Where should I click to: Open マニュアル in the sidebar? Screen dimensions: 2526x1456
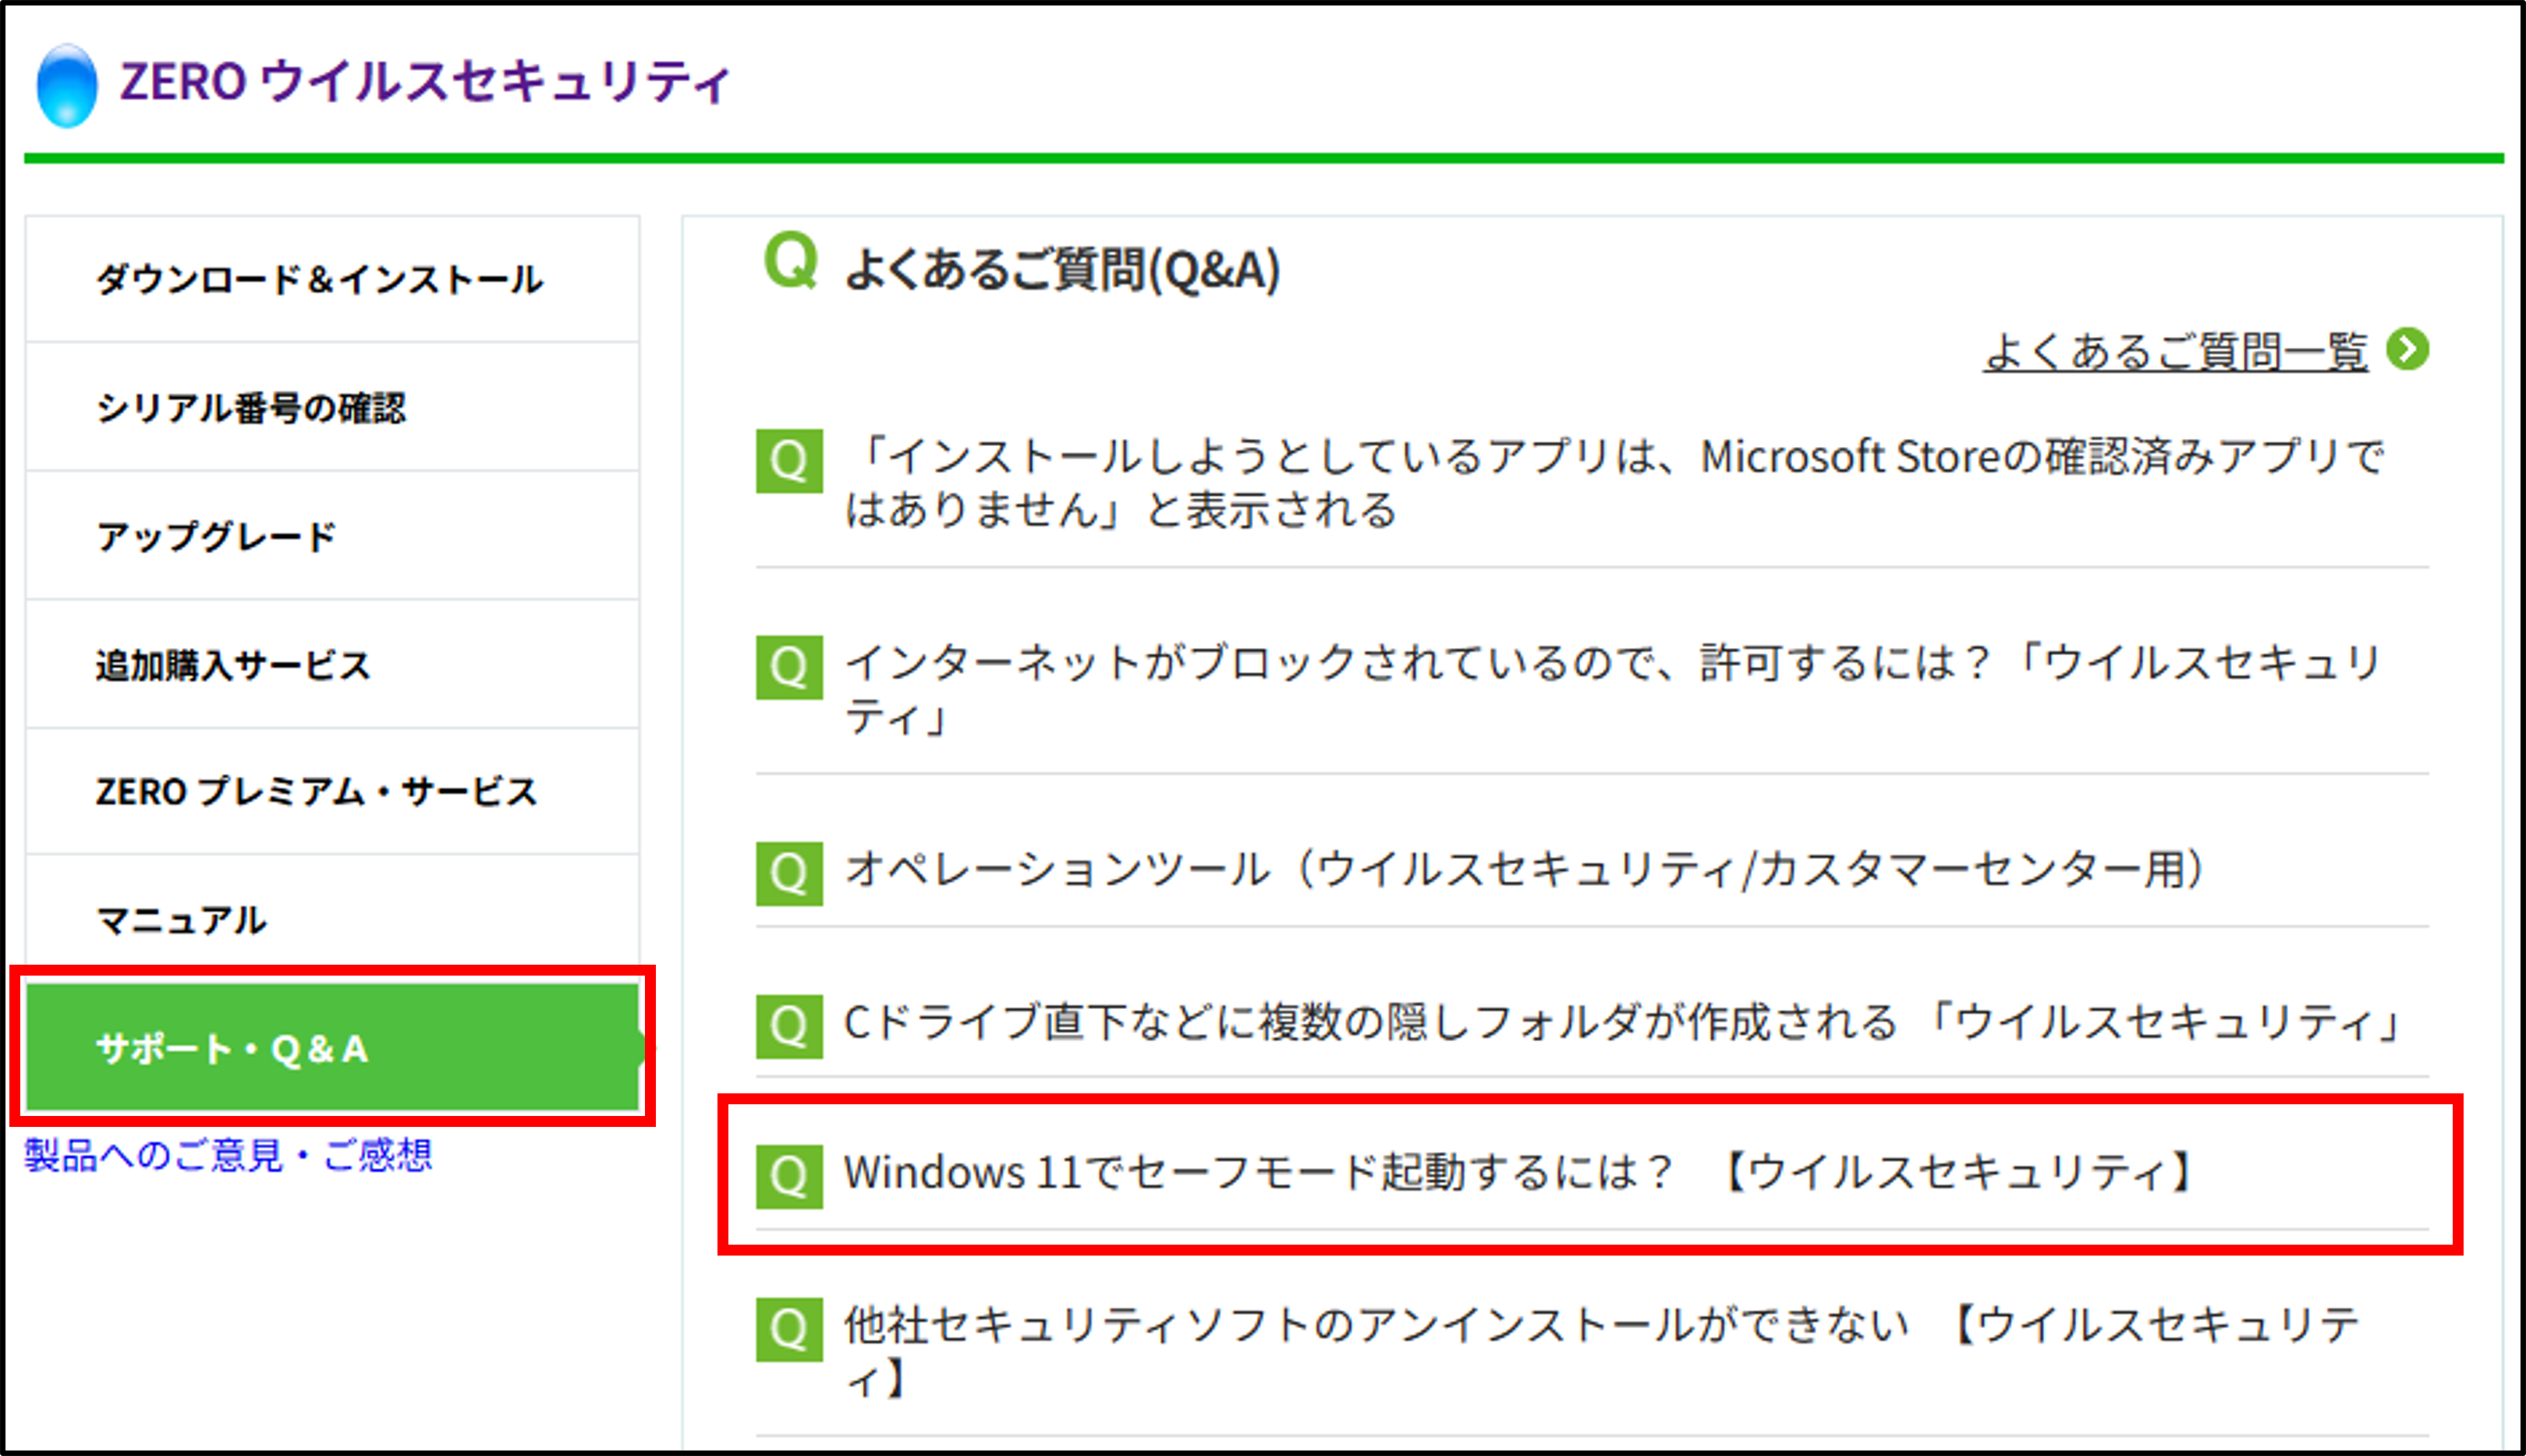click(x=332, y=919)
